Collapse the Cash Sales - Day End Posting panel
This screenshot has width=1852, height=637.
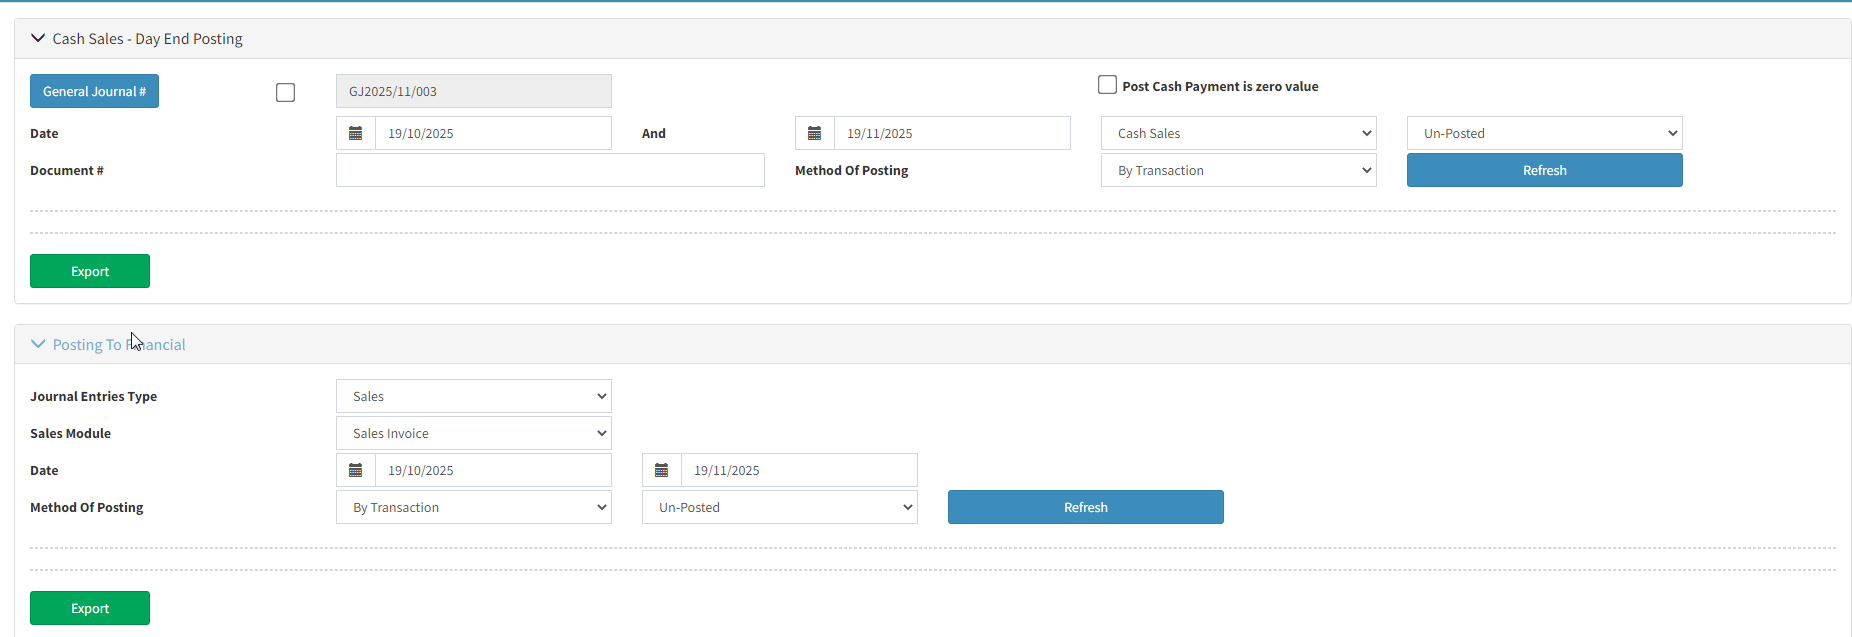click(38, 38)
